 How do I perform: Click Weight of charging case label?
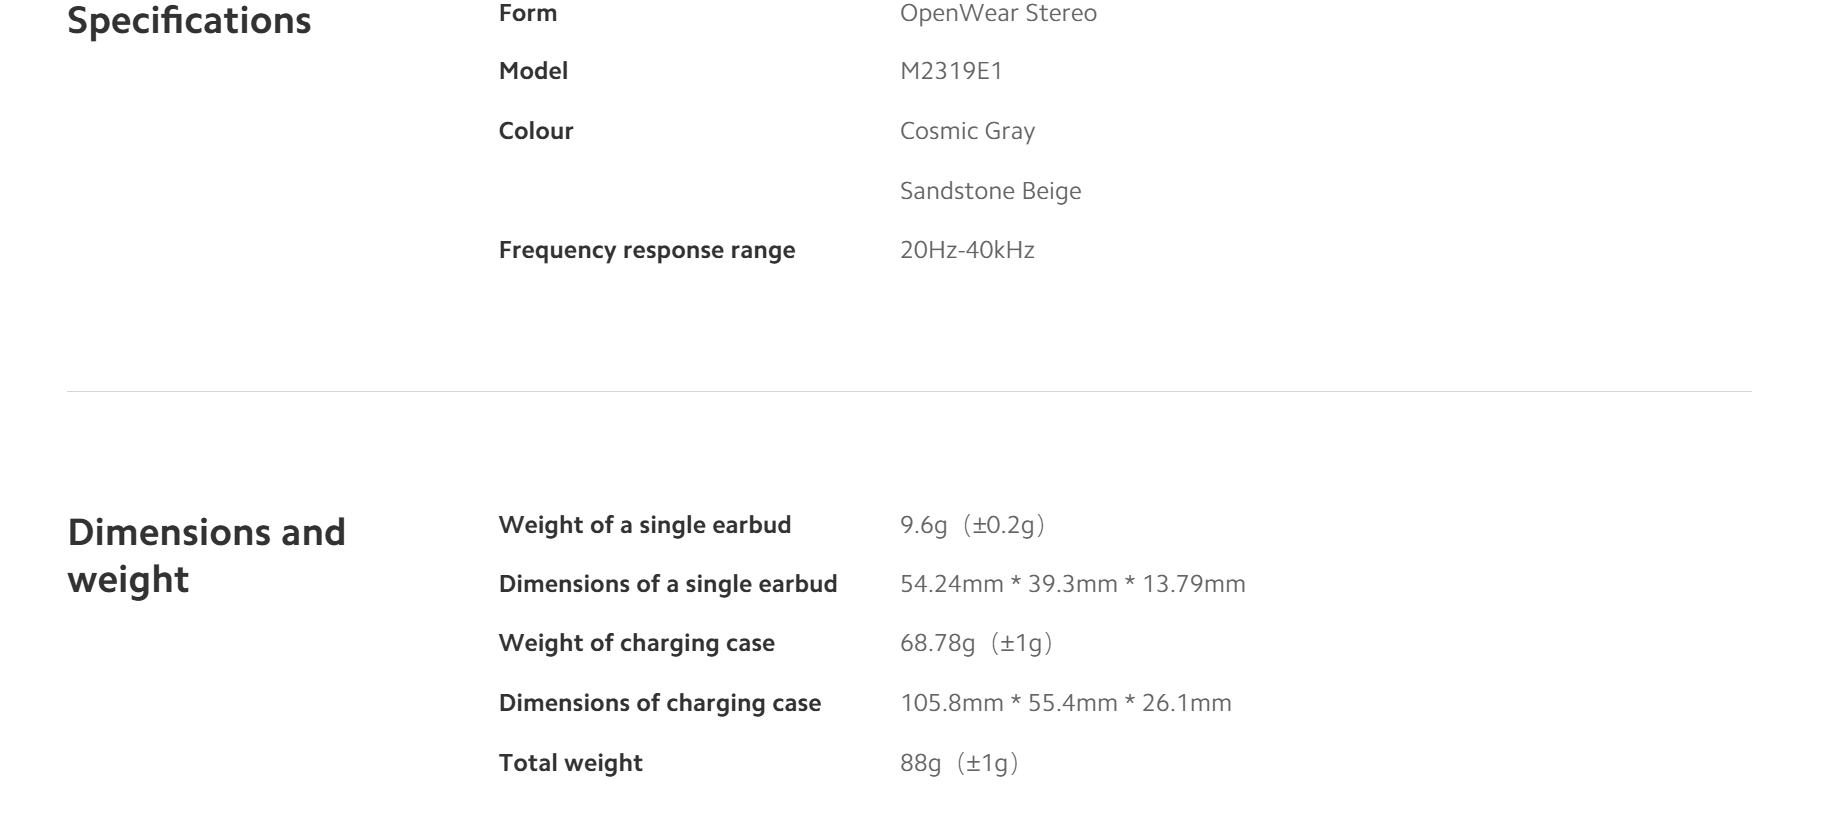point(637,643)
